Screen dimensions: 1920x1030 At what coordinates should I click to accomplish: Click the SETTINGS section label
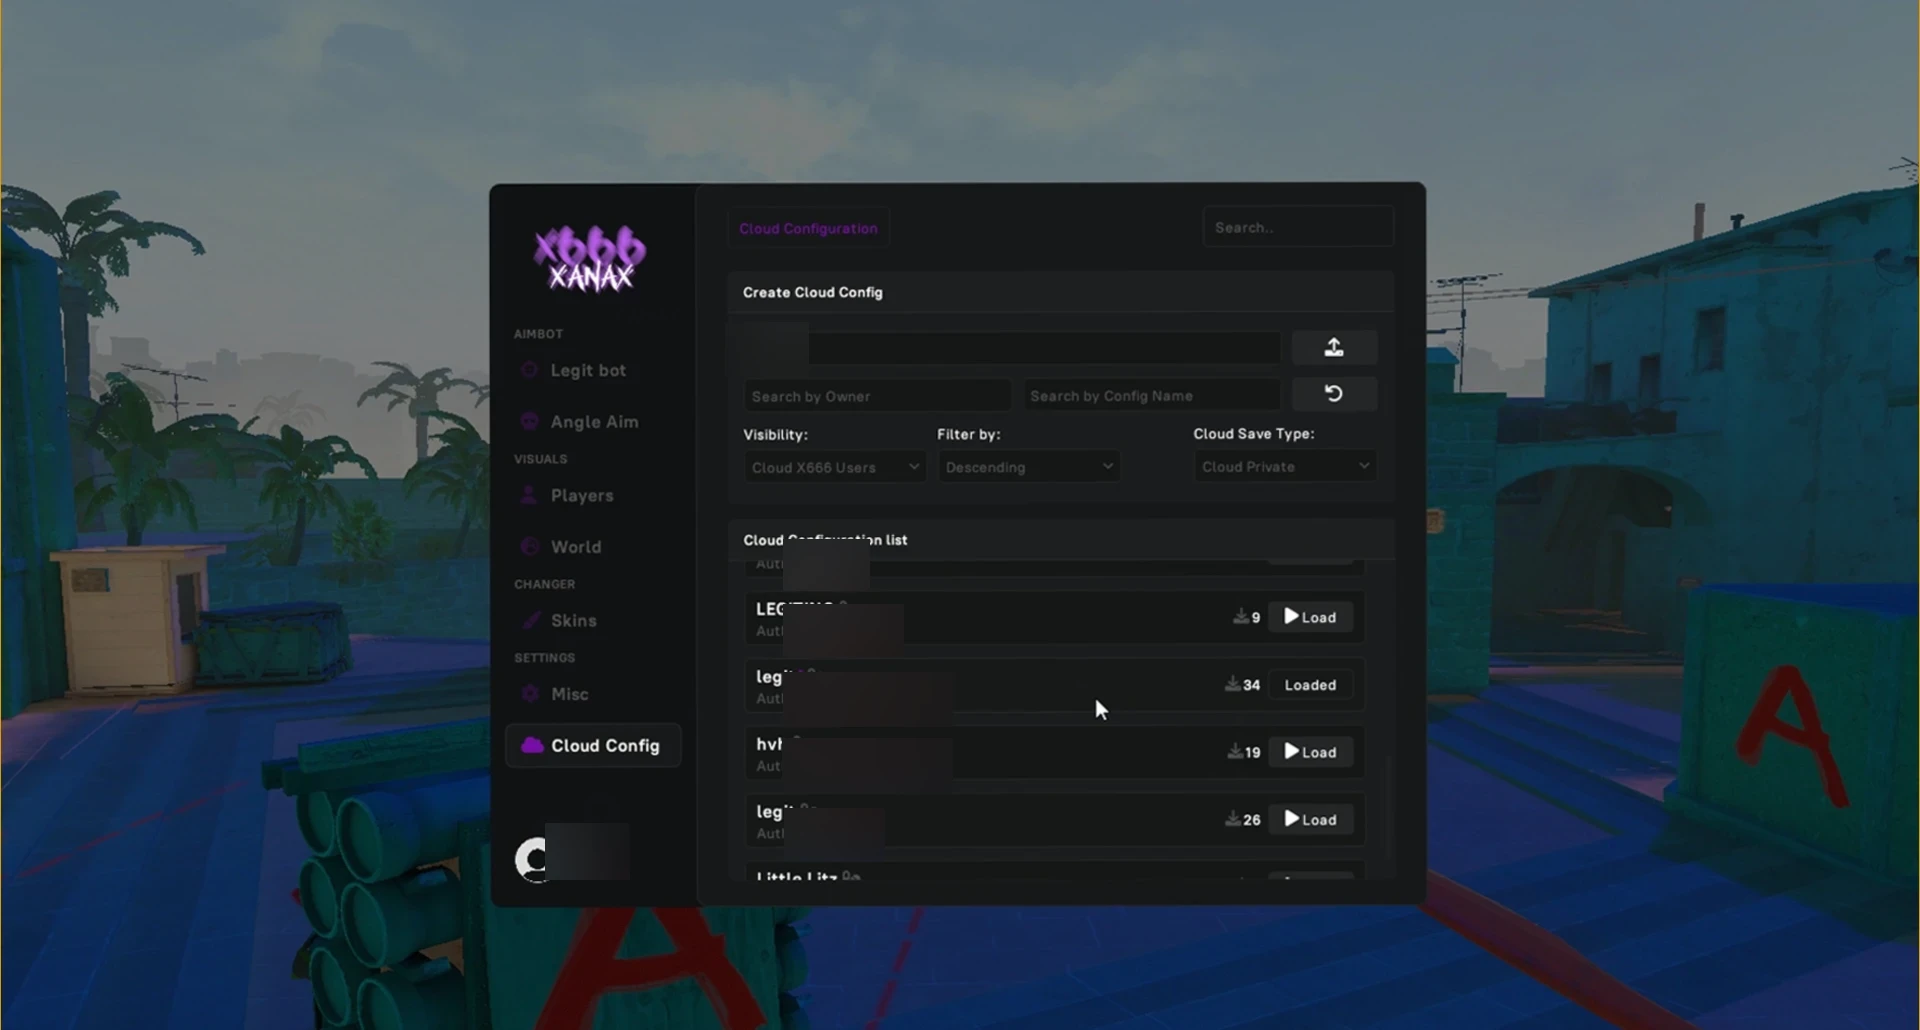(x=544, y=658)
